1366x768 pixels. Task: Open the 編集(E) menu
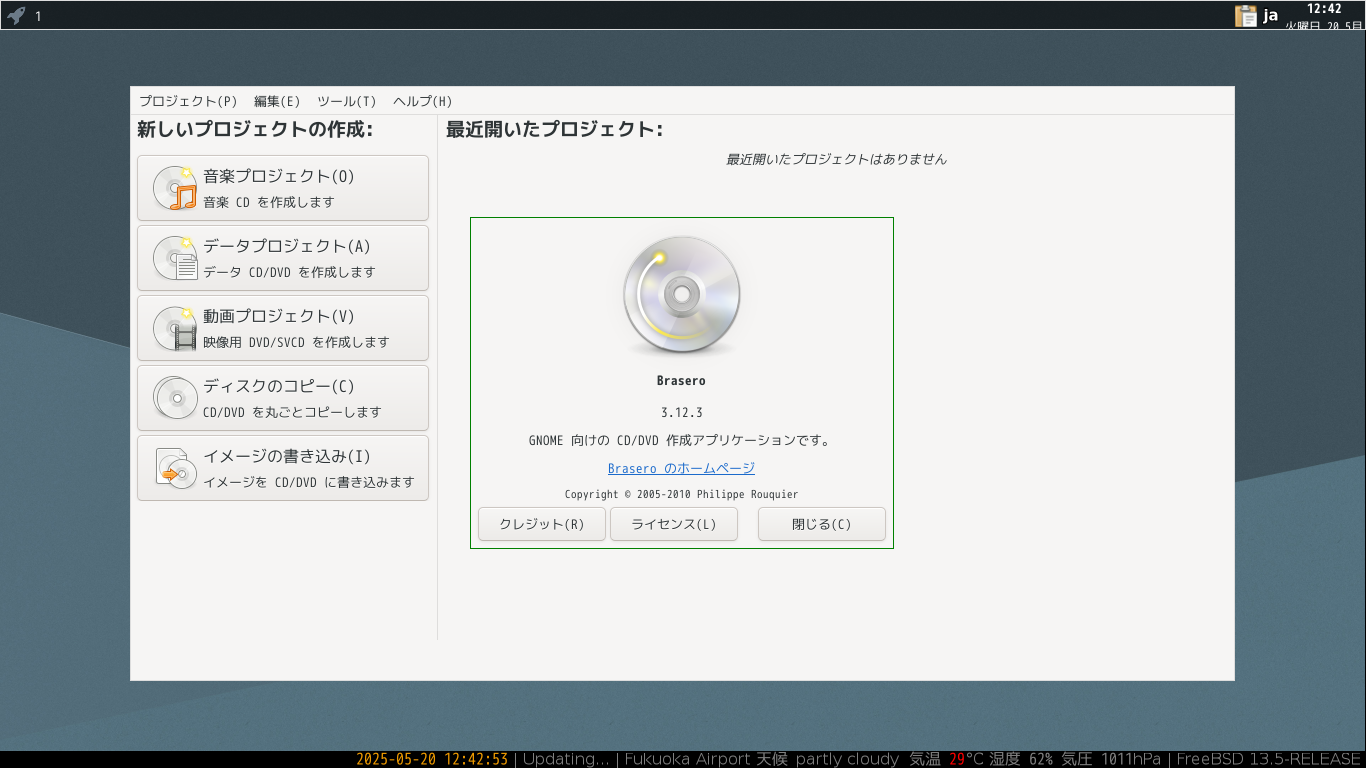point(277,101)
